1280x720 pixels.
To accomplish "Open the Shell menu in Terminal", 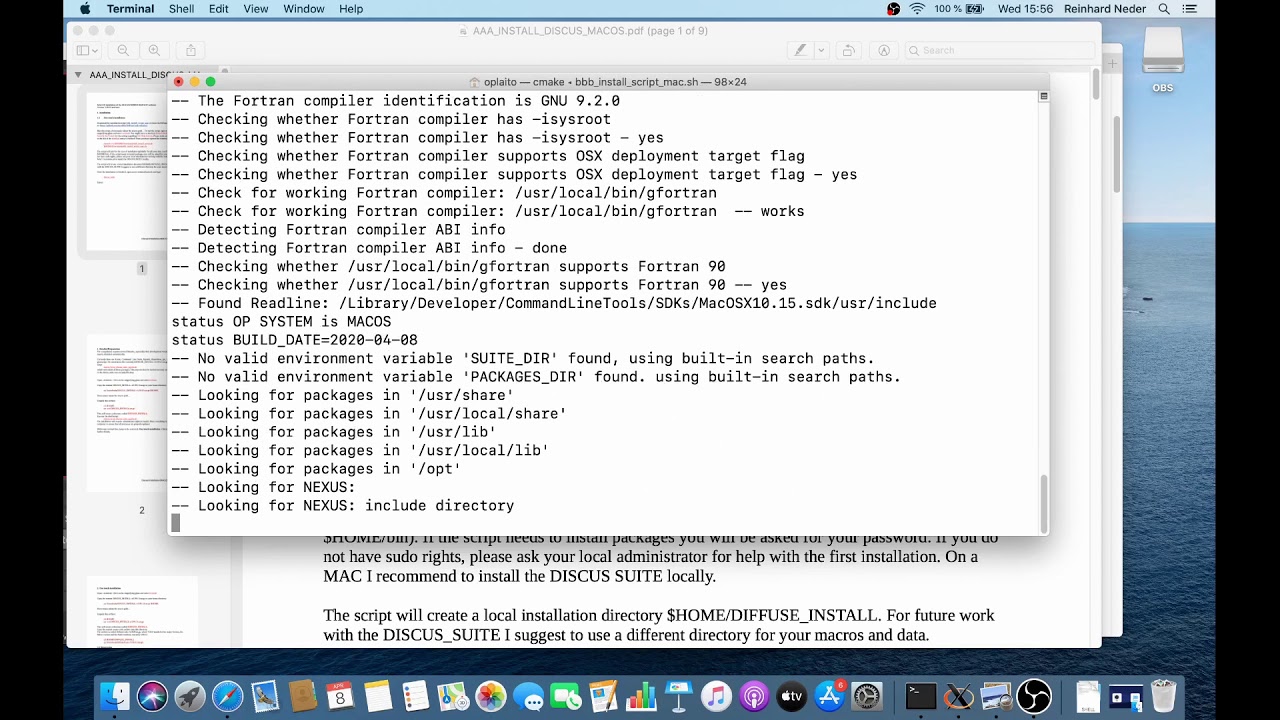I will click(181, 9).
